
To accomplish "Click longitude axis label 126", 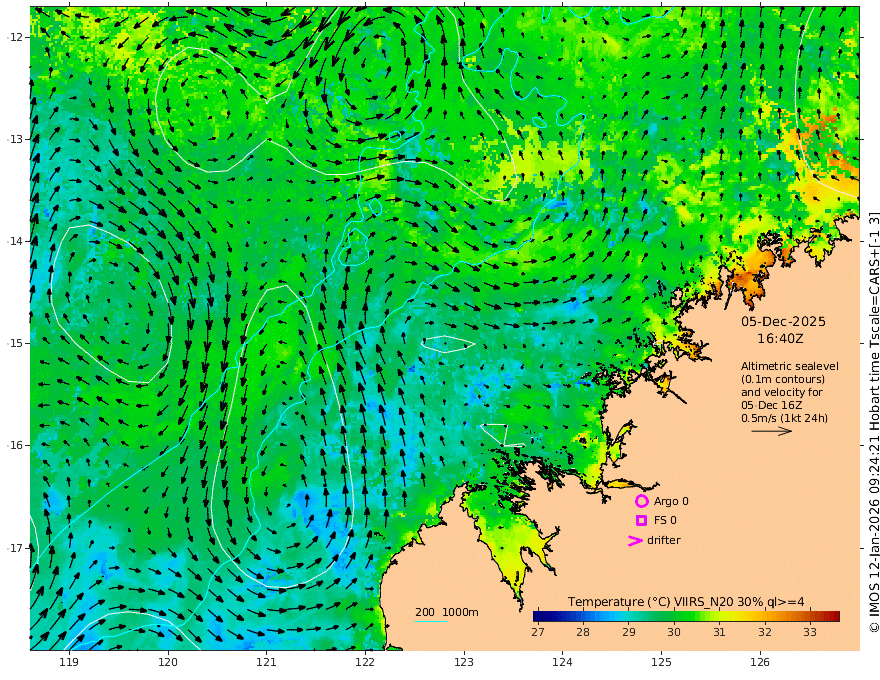I will tap(760, 662).
